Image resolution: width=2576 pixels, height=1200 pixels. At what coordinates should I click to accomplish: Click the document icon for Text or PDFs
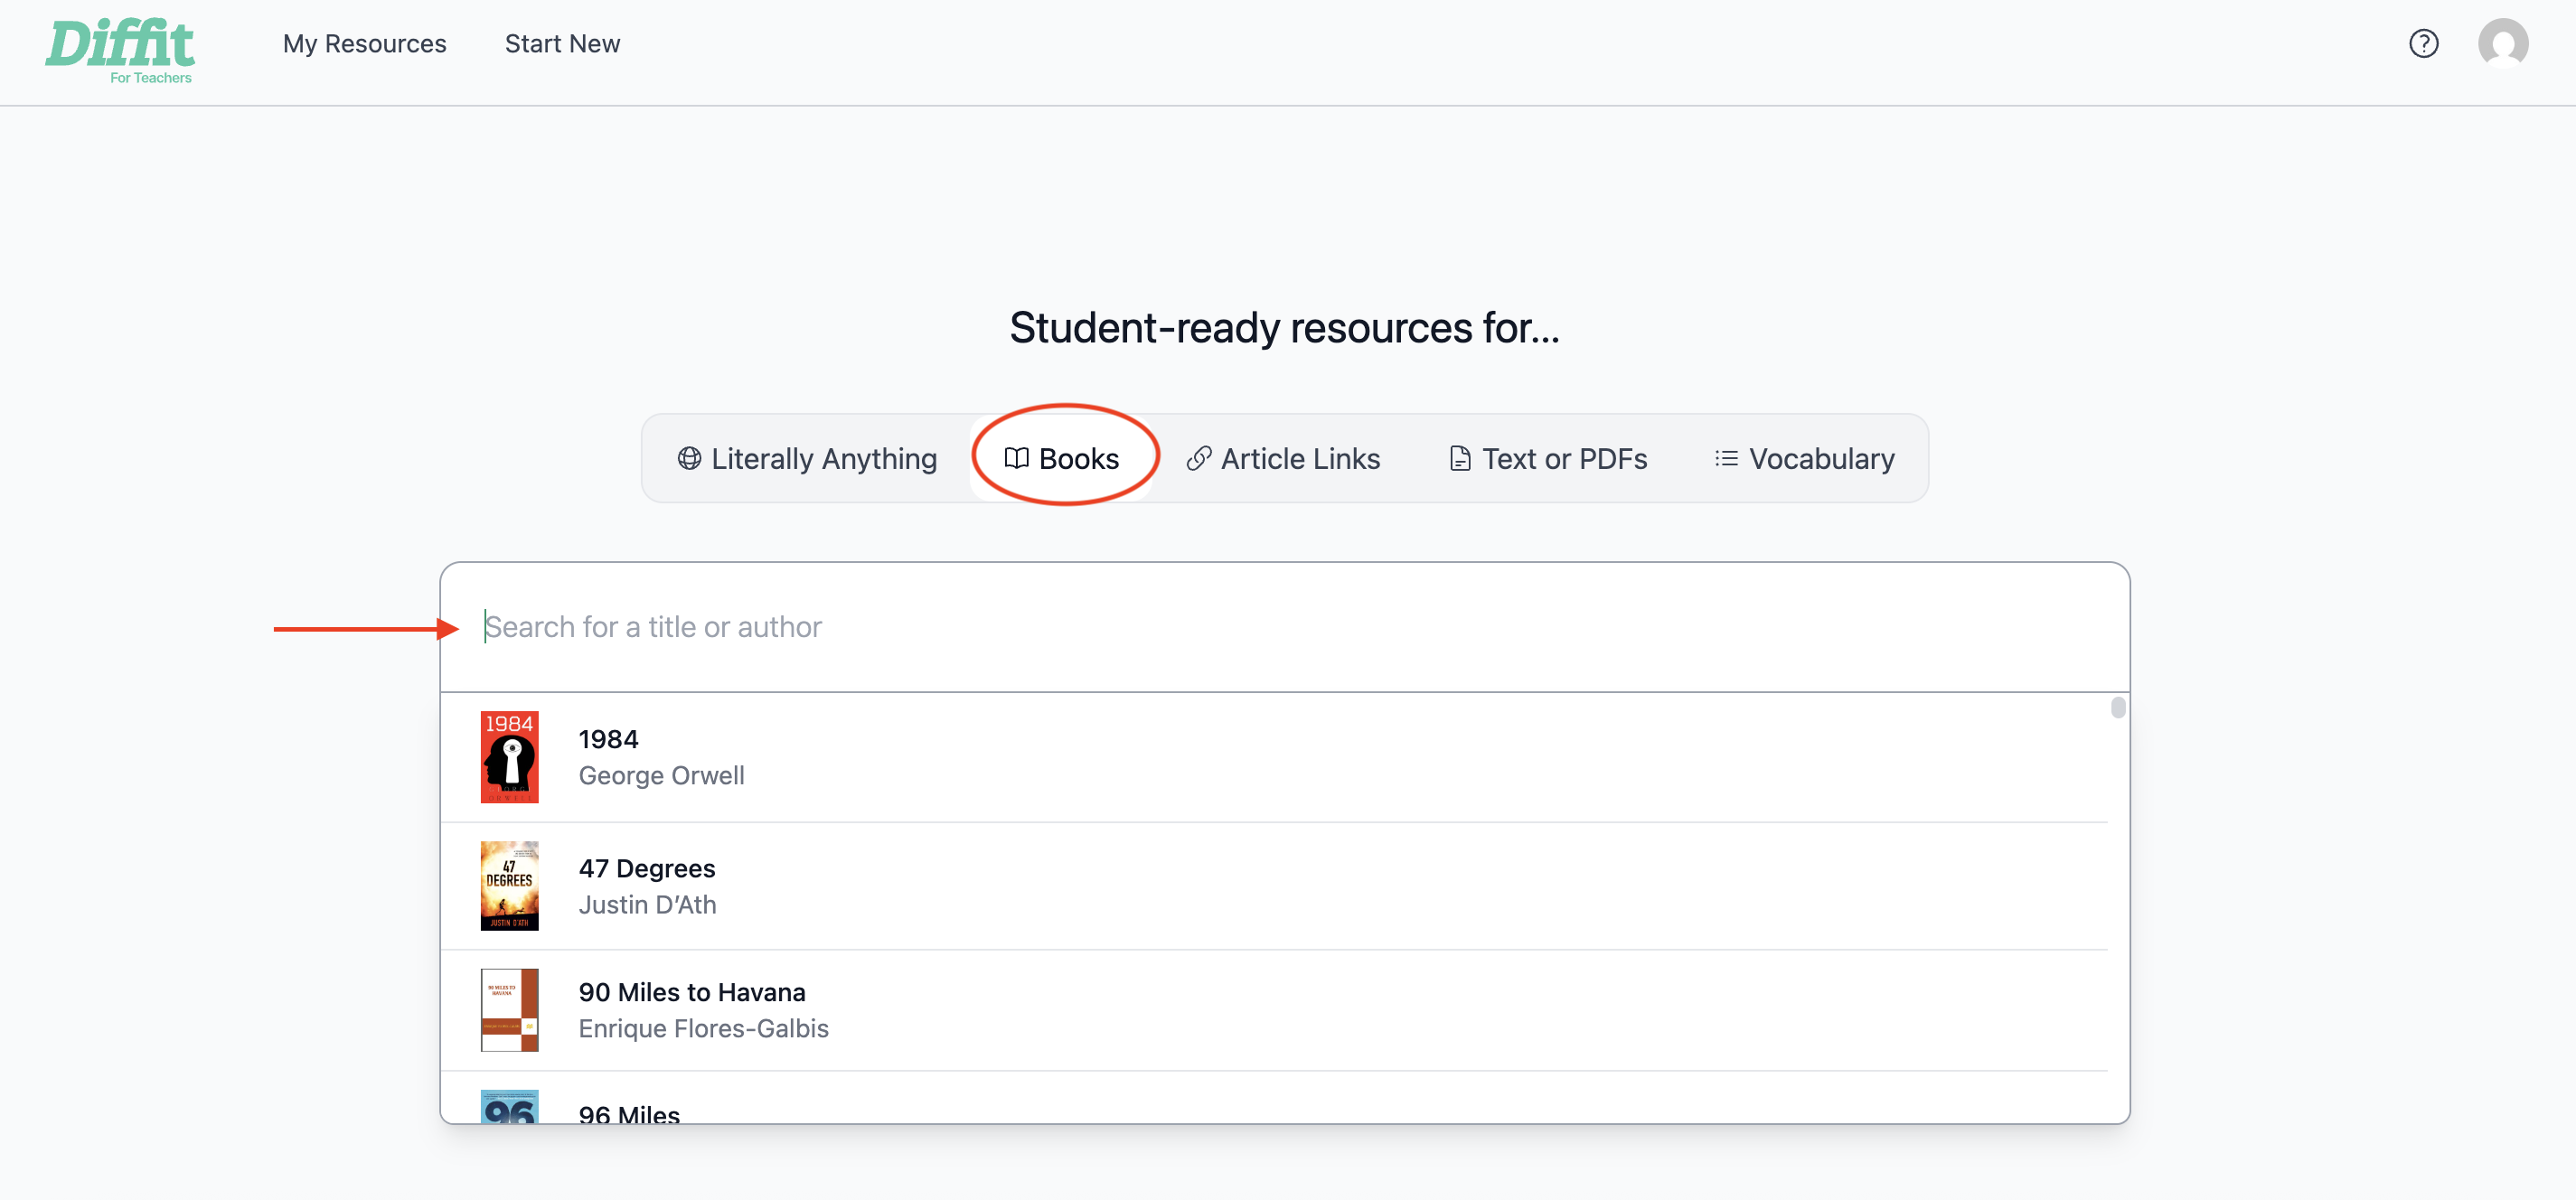coord(1460,458)
